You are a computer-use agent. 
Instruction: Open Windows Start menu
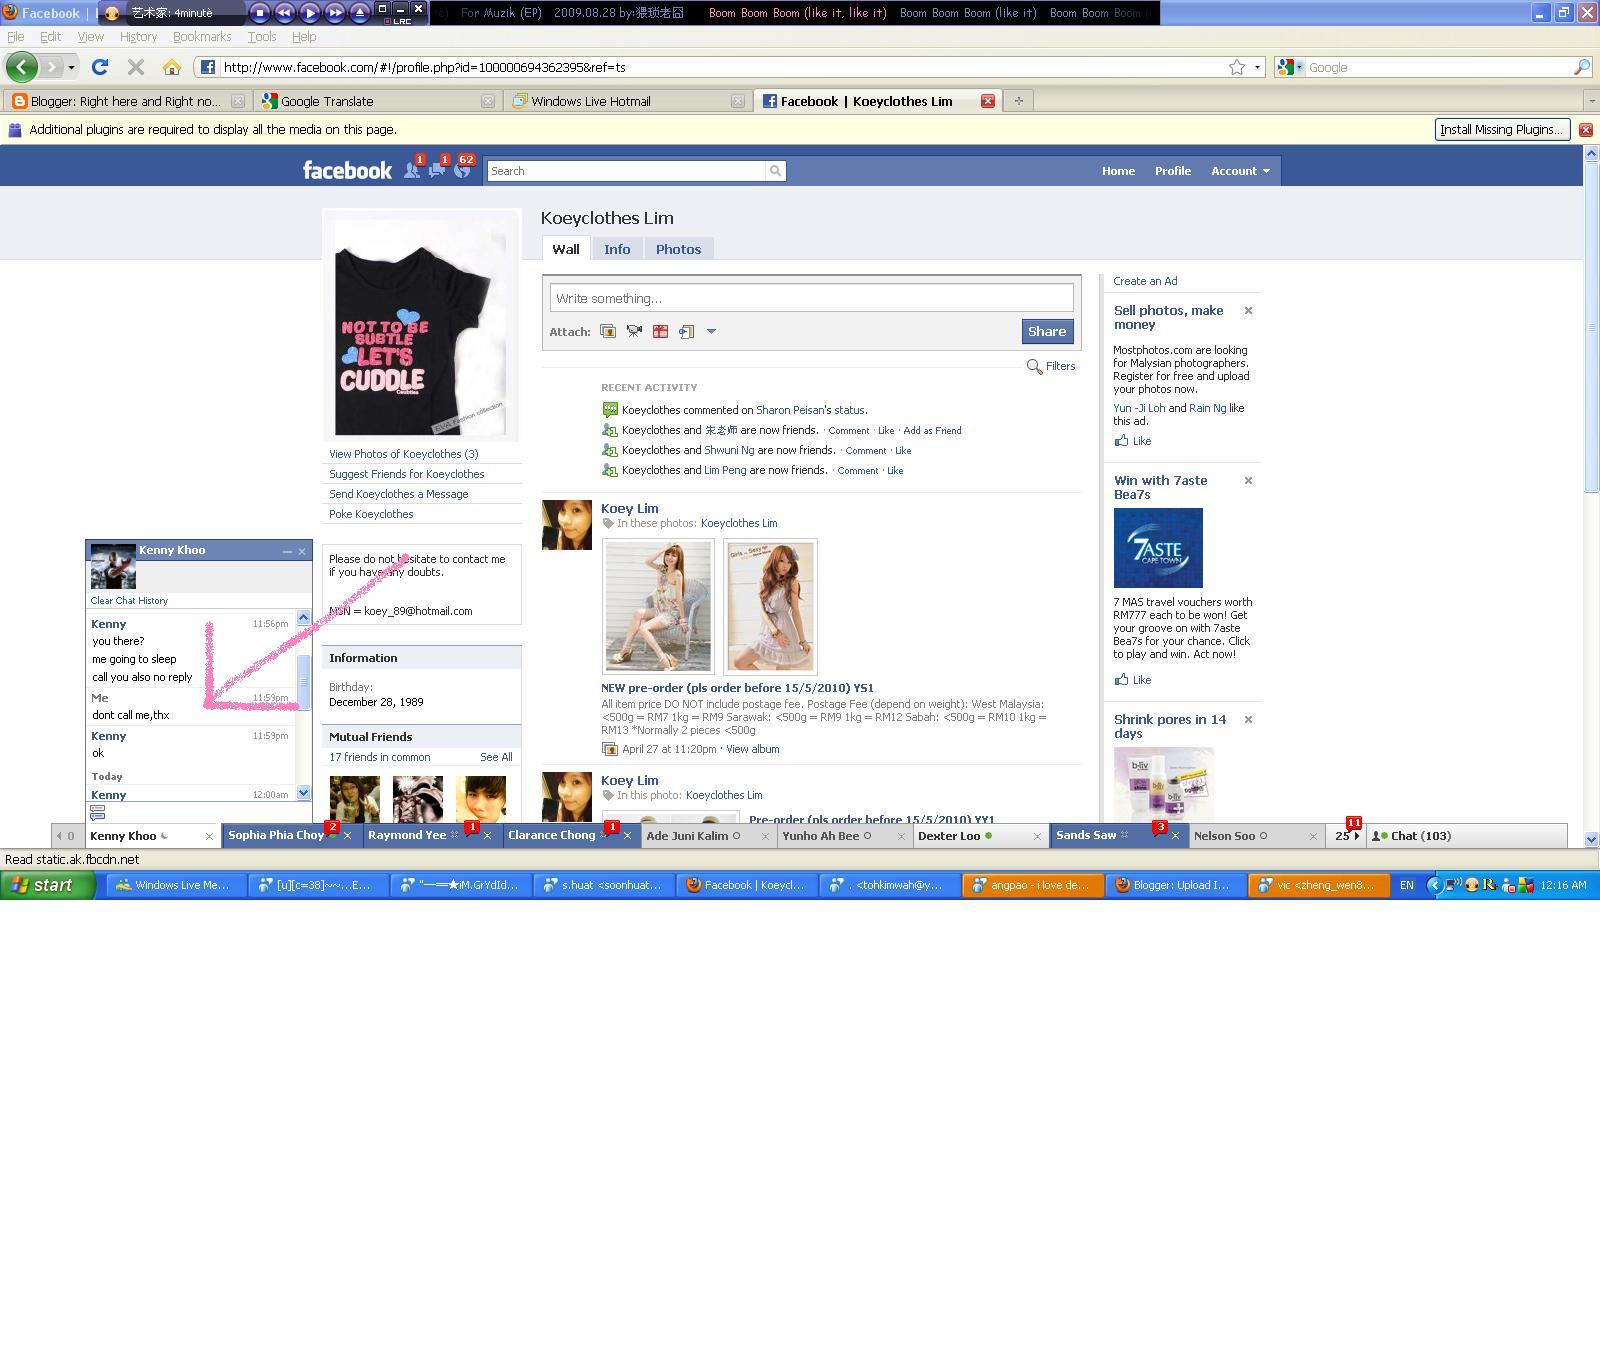(x=48, y=885)
